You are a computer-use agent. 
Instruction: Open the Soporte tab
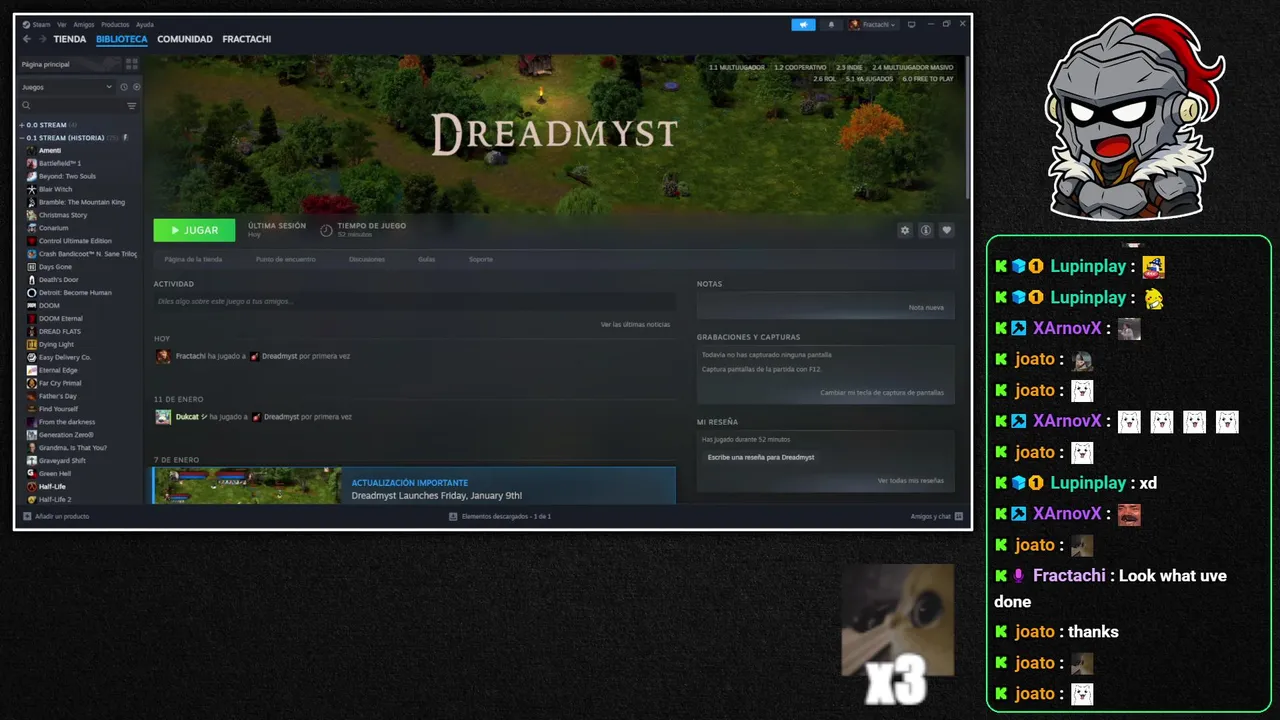(481, 259)
